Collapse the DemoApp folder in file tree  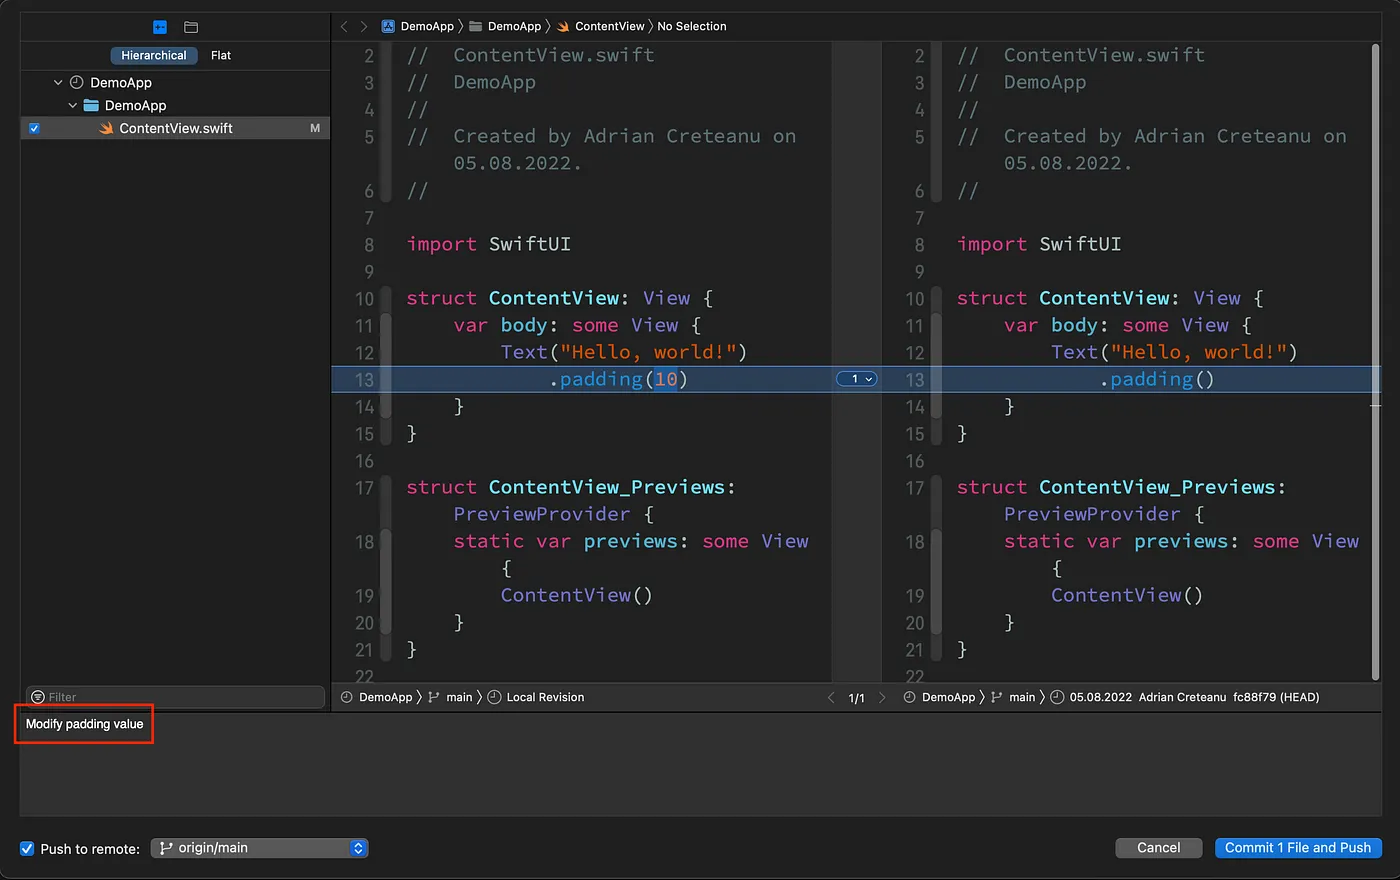(73, 106)
